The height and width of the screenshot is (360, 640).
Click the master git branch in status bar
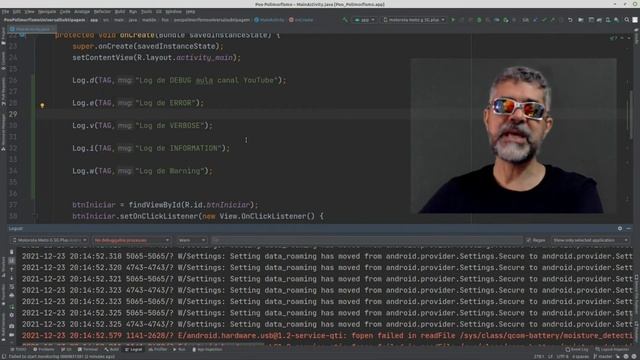[602, 356]
